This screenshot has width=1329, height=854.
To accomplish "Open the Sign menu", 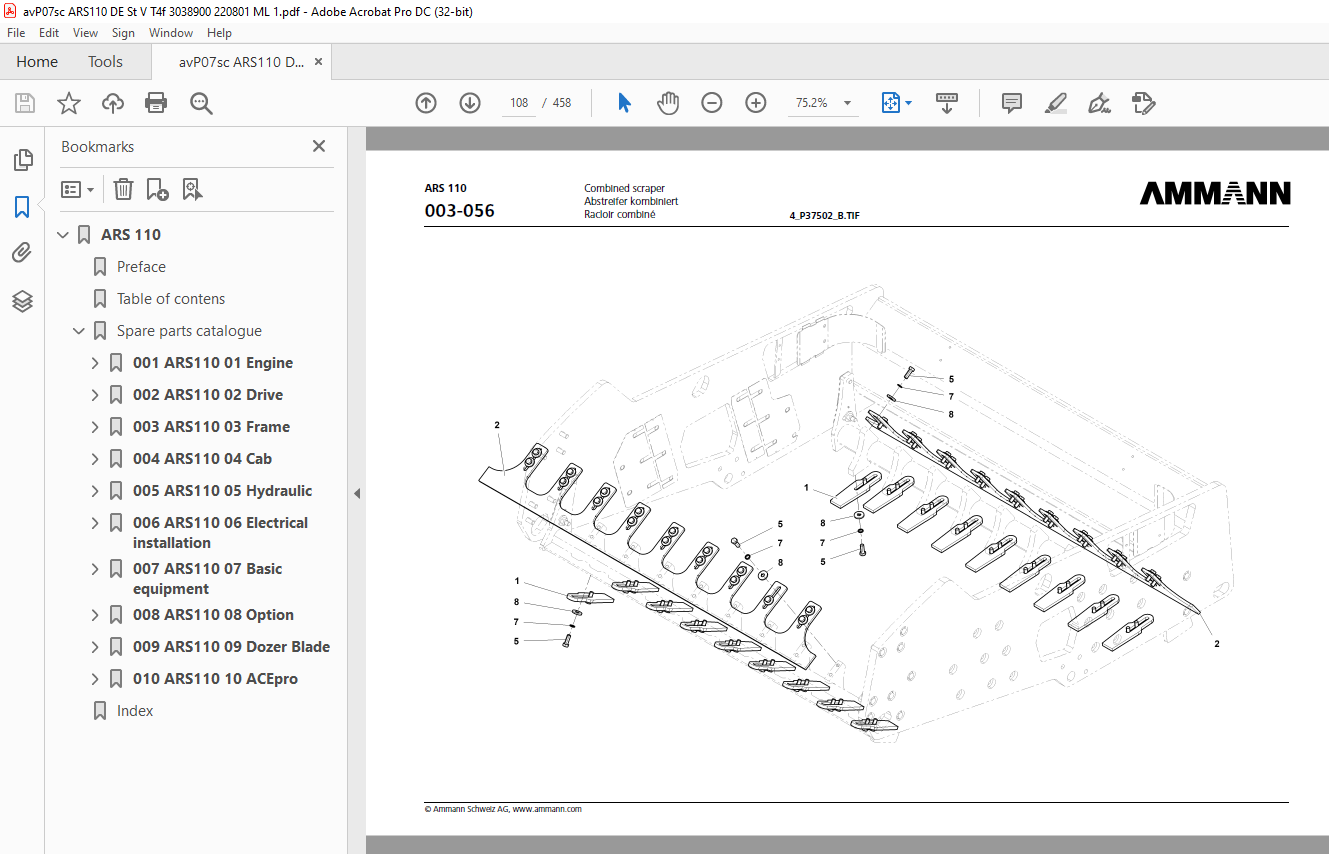I will pos(123,33).
